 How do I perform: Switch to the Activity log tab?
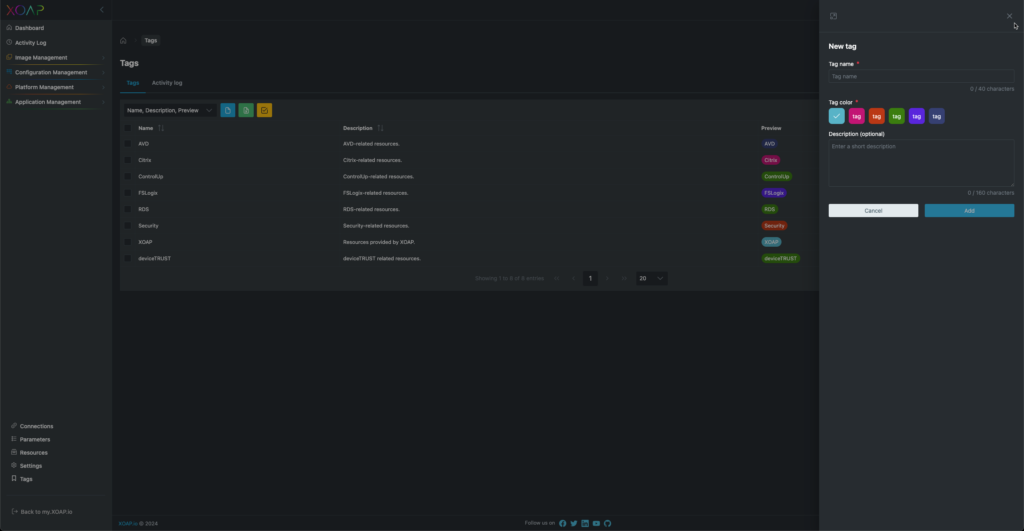pos(167,83)
